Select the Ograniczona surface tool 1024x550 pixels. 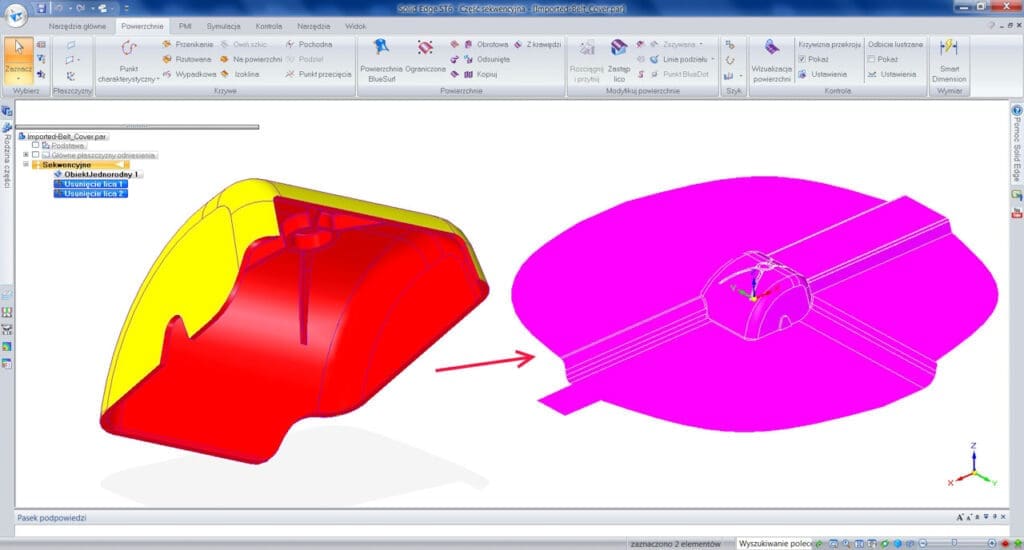425,47
